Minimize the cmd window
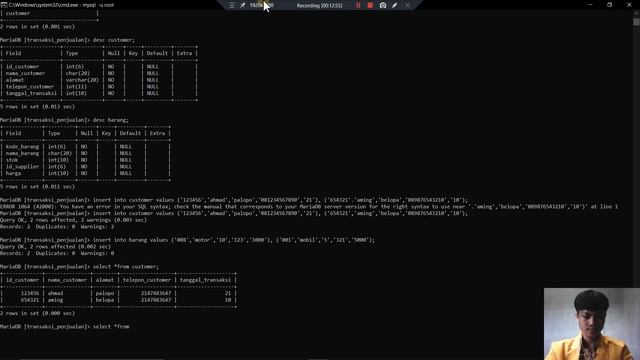Image resolution: width=640 pixels, height=360 pixels. click(589, 5)
